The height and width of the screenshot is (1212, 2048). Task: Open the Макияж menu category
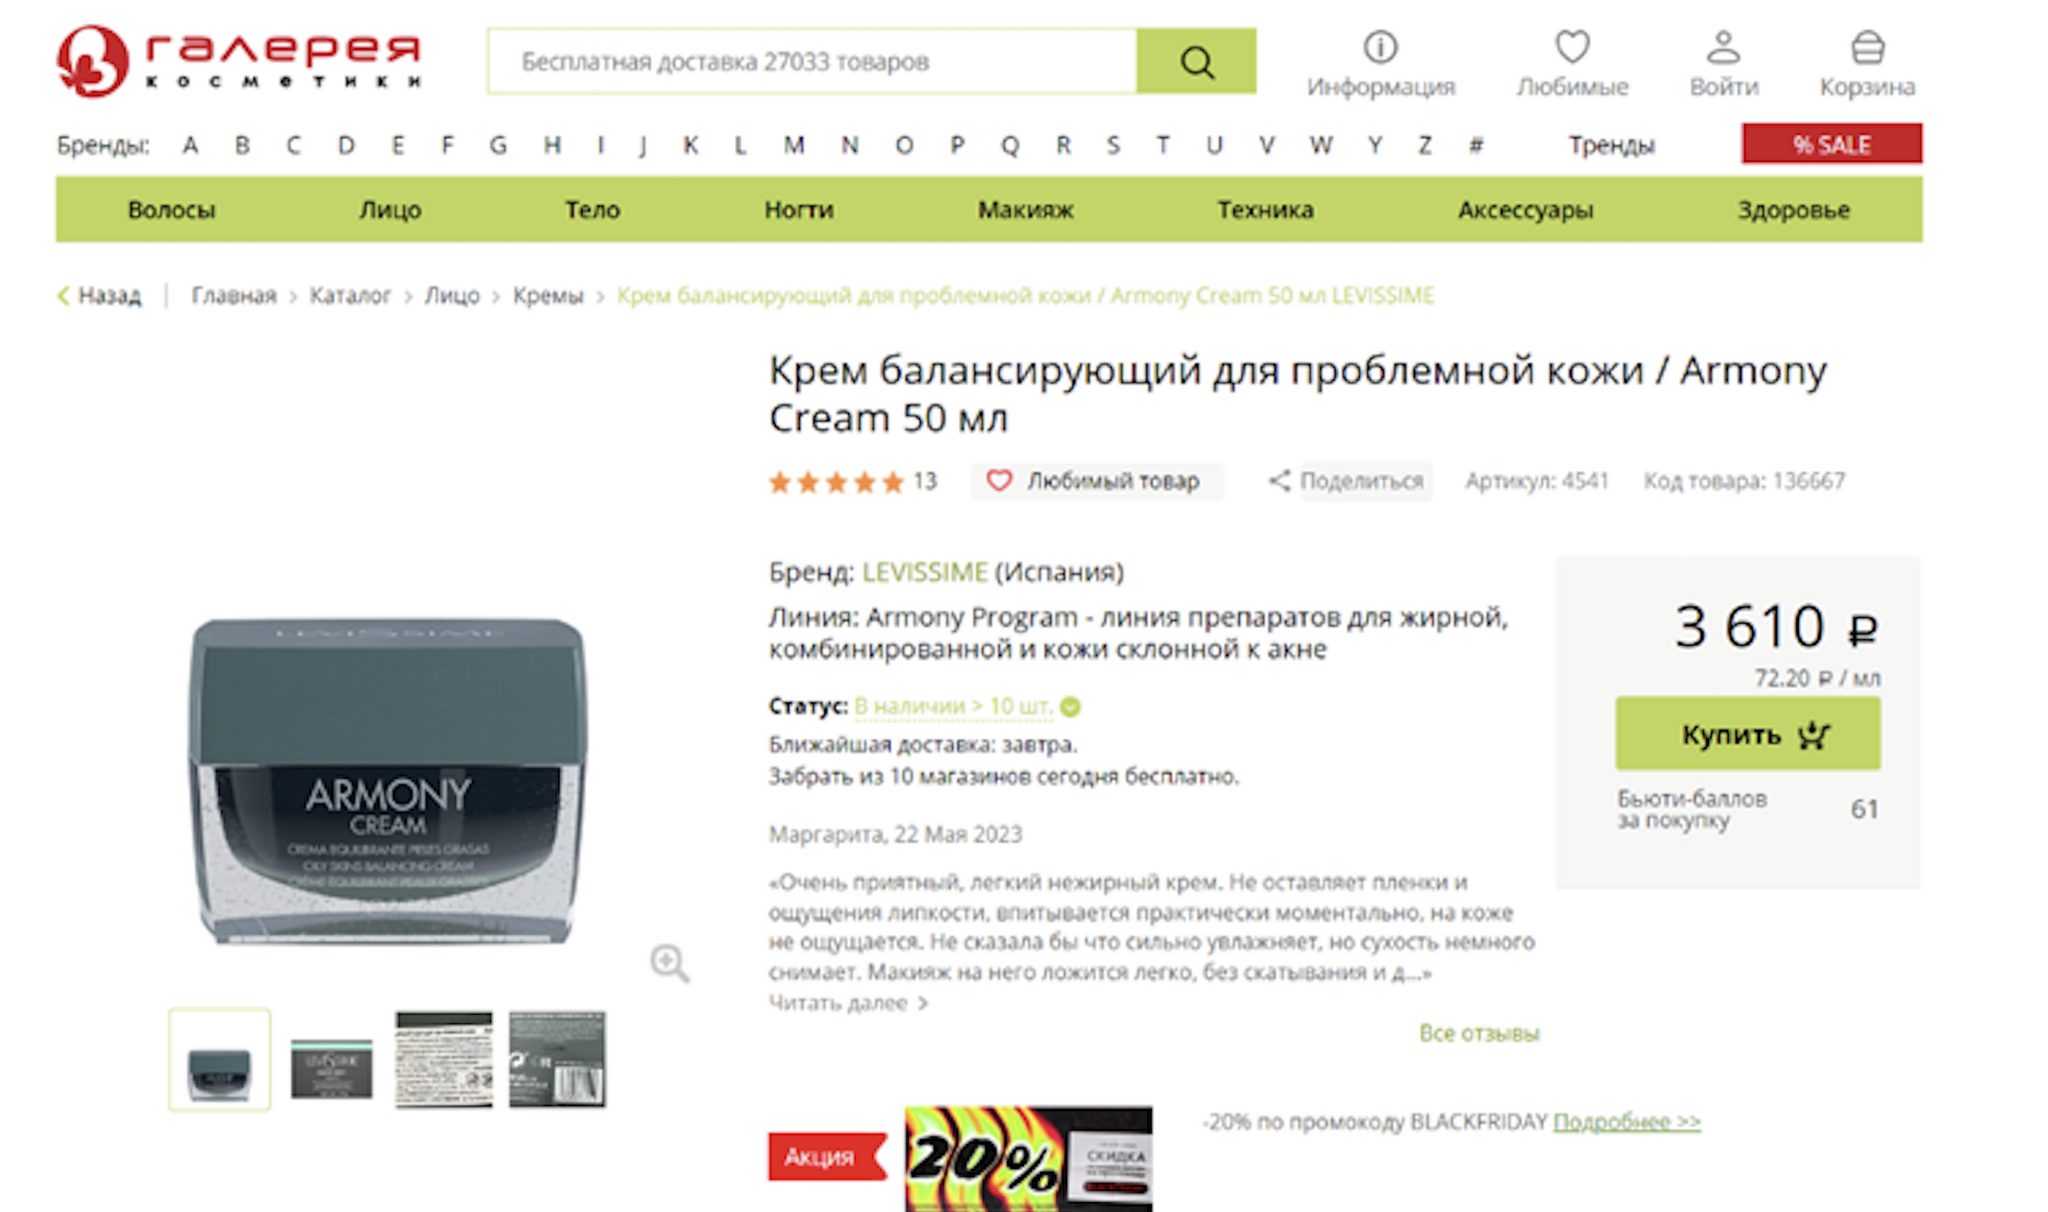[1025, 210]
